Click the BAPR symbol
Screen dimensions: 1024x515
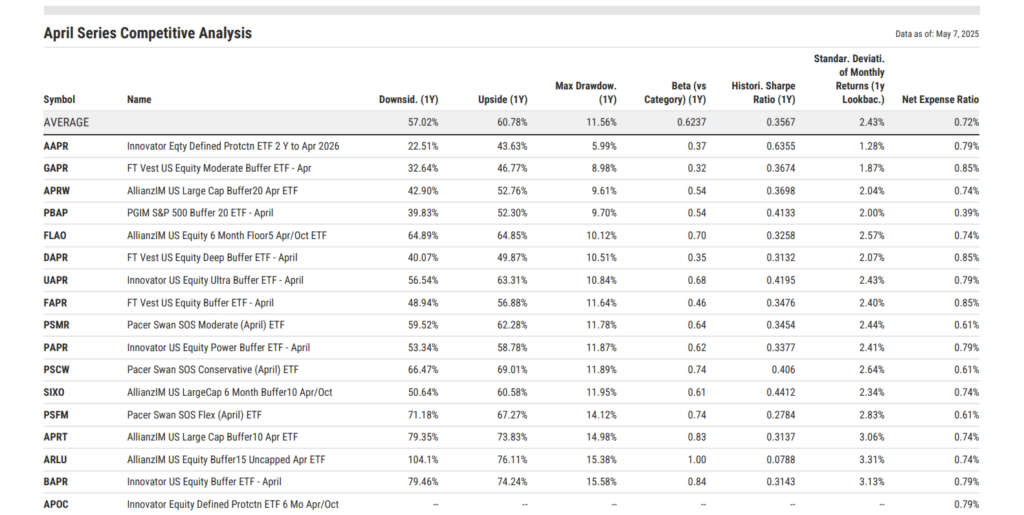pos(56,482)
